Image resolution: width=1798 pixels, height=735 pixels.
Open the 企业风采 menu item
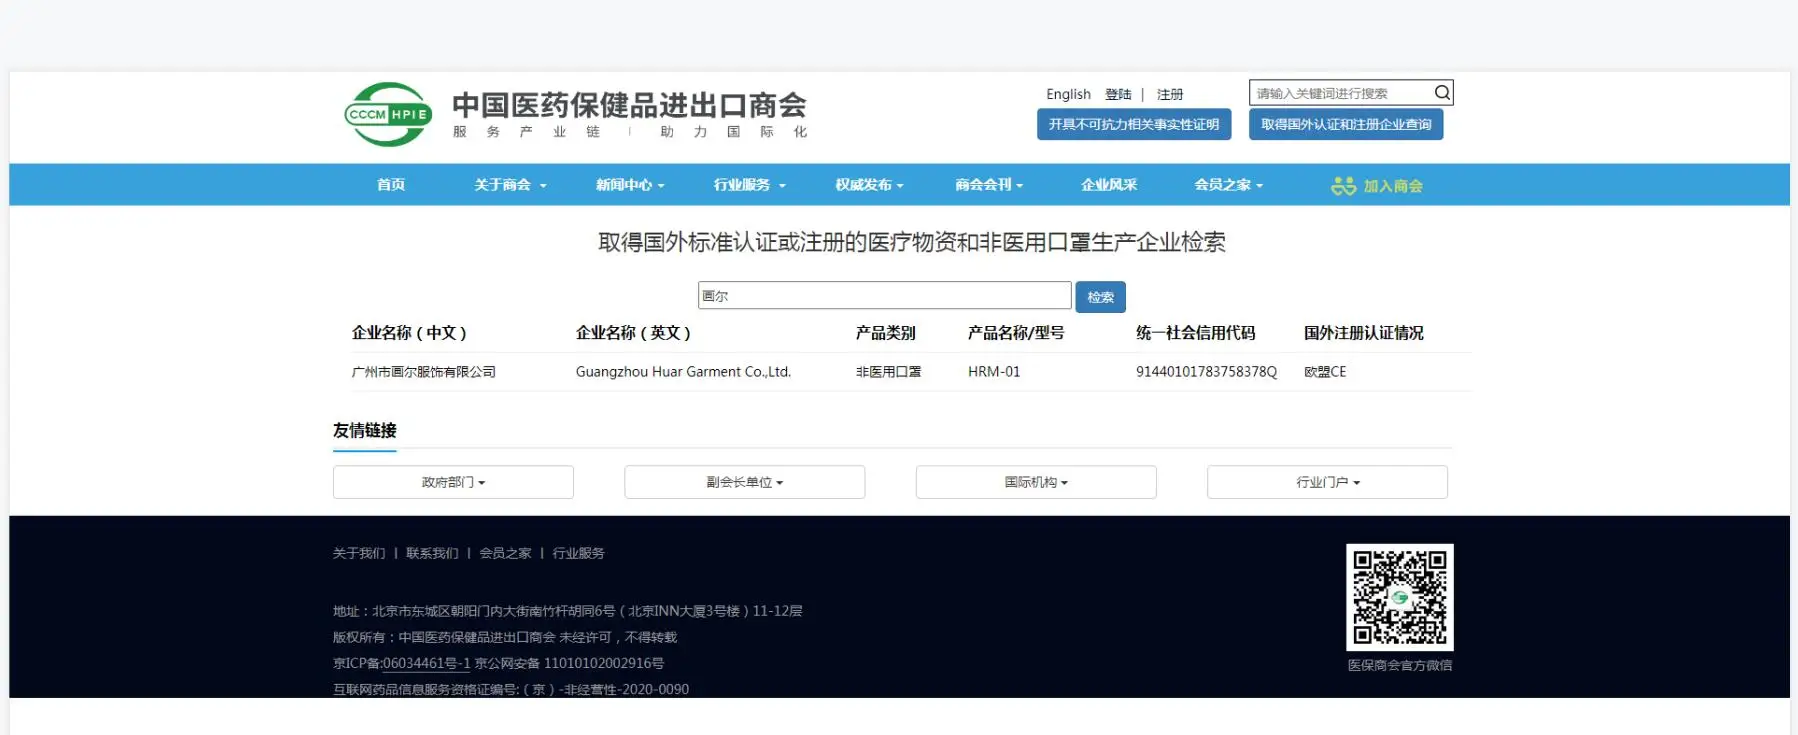(x=1109, y=185)
